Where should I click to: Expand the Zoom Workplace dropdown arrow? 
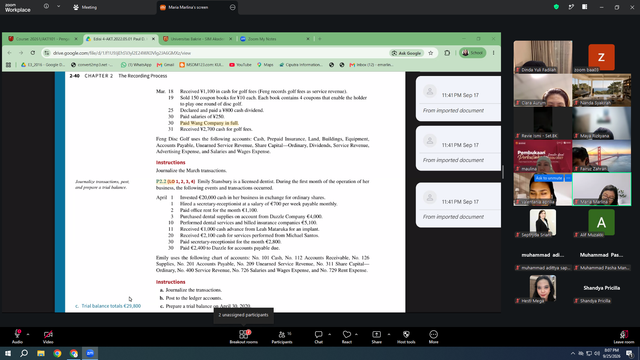(x=58, y=7)
